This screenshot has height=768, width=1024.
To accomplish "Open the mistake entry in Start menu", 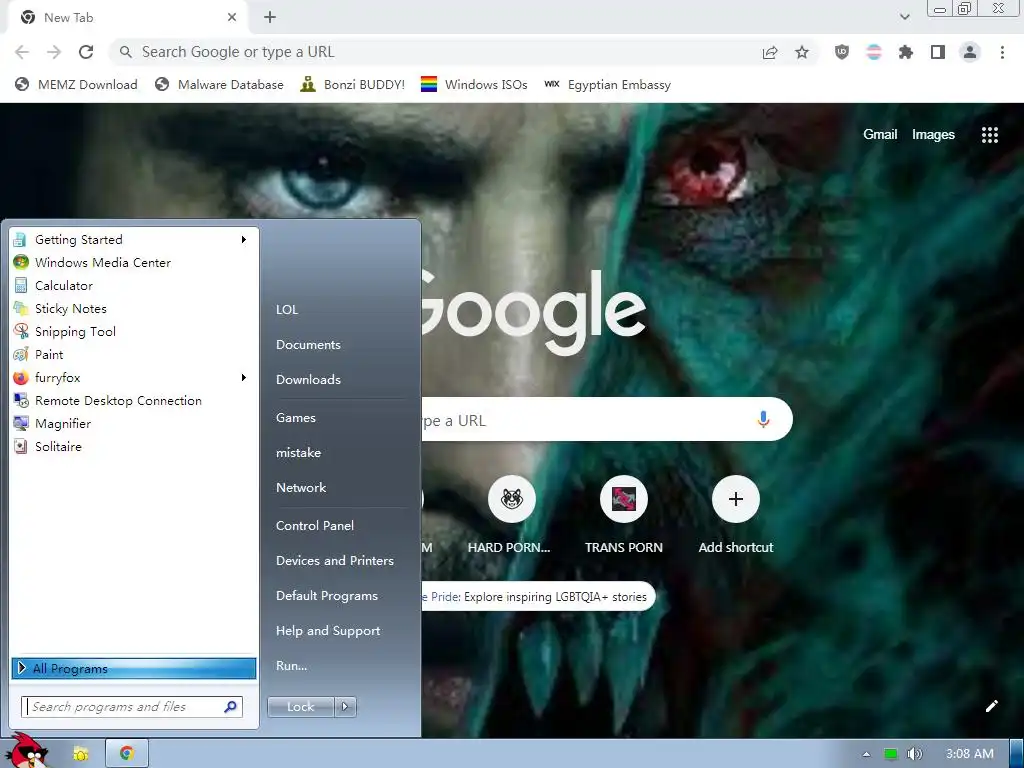I will pos(298,453).
